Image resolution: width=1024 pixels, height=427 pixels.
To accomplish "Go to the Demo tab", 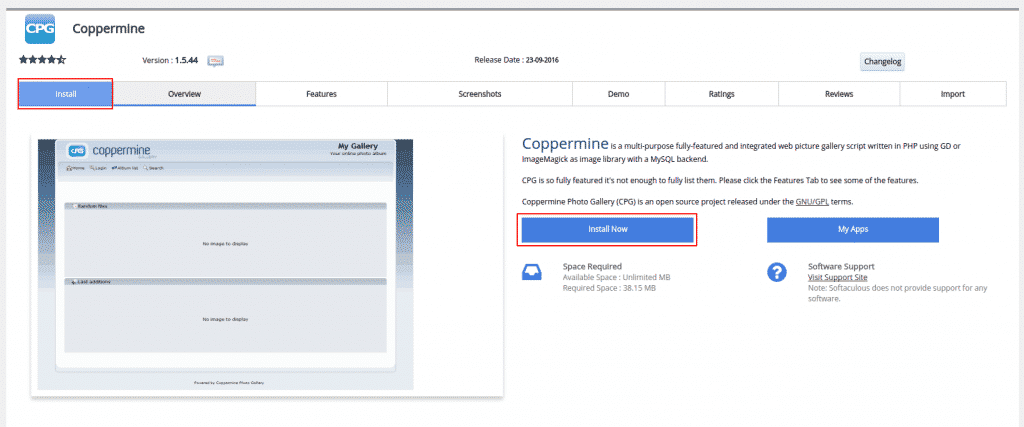I will tap(618, 94).
